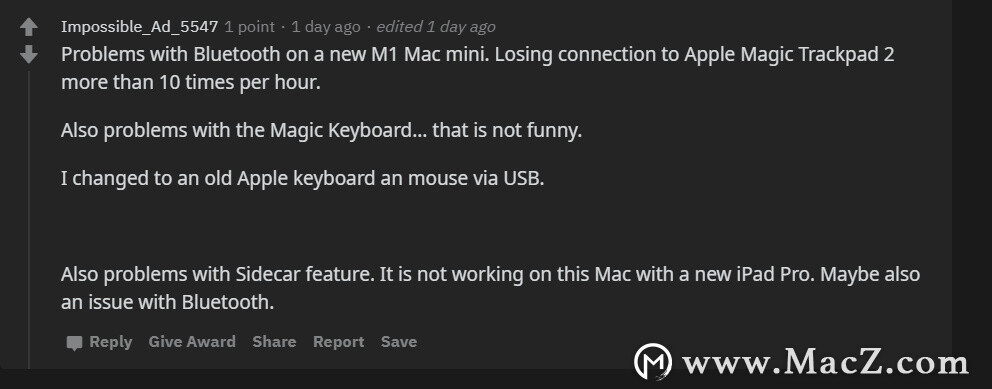Screen dimensions: 992x389
Task: Share this comment
Action: pyautogui.click(x=274, y=342)
